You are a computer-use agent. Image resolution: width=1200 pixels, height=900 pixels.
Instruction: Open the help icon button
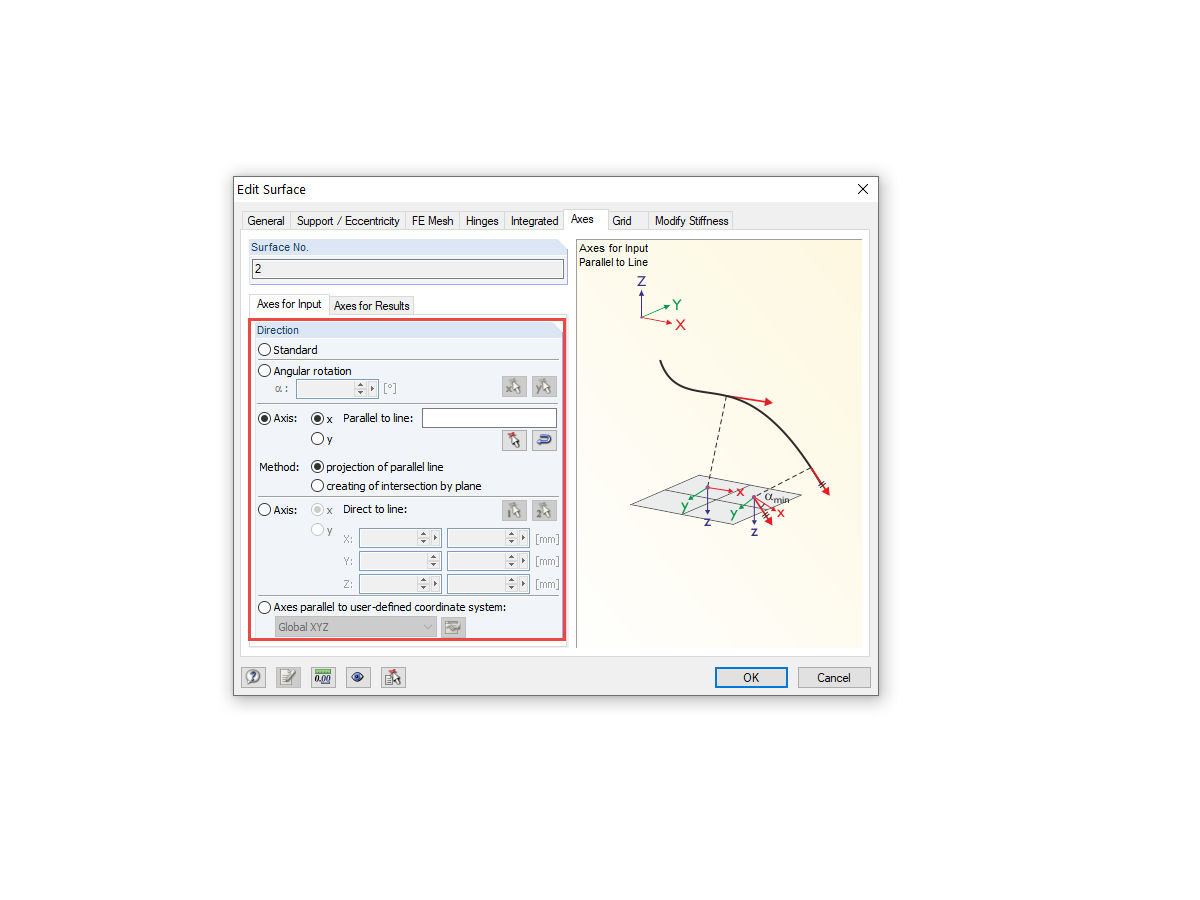click(253, 677)
